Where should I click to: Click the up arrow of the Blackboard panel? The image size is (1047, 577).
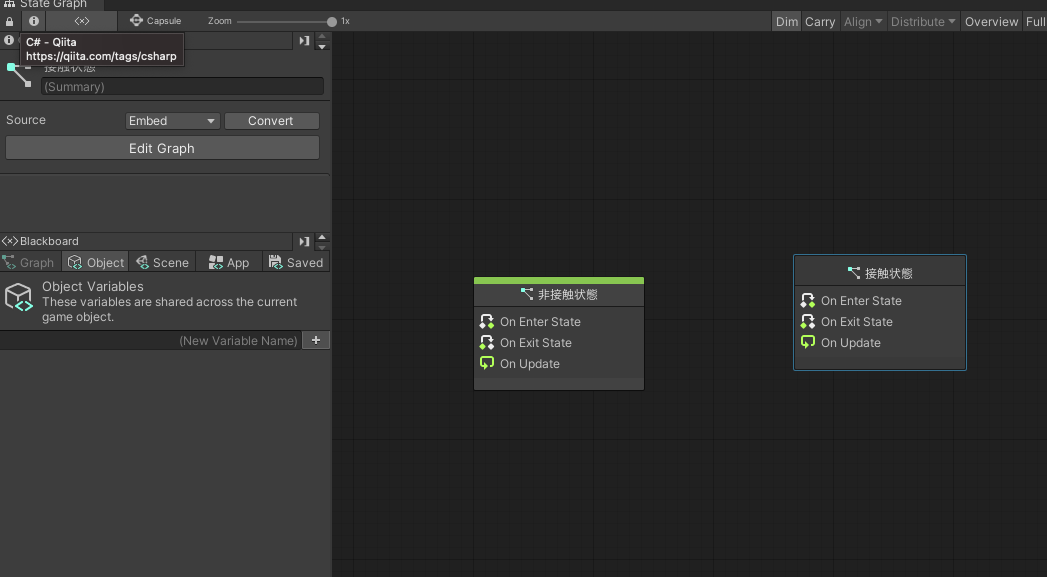(x=322, y=236)
